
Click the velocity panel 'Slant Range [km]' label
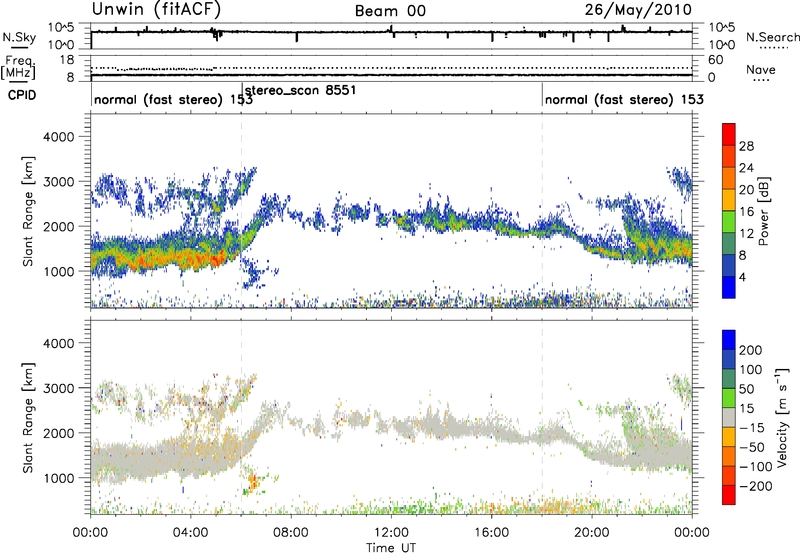[x=28, y=417]
